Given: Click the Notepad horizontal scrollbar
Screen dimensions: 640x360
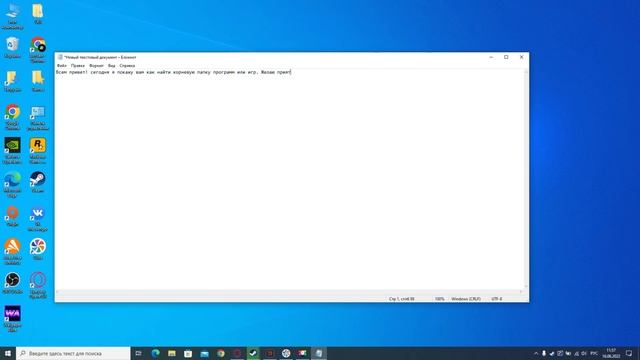Looking at the screenshot, I should click(289, 292).
